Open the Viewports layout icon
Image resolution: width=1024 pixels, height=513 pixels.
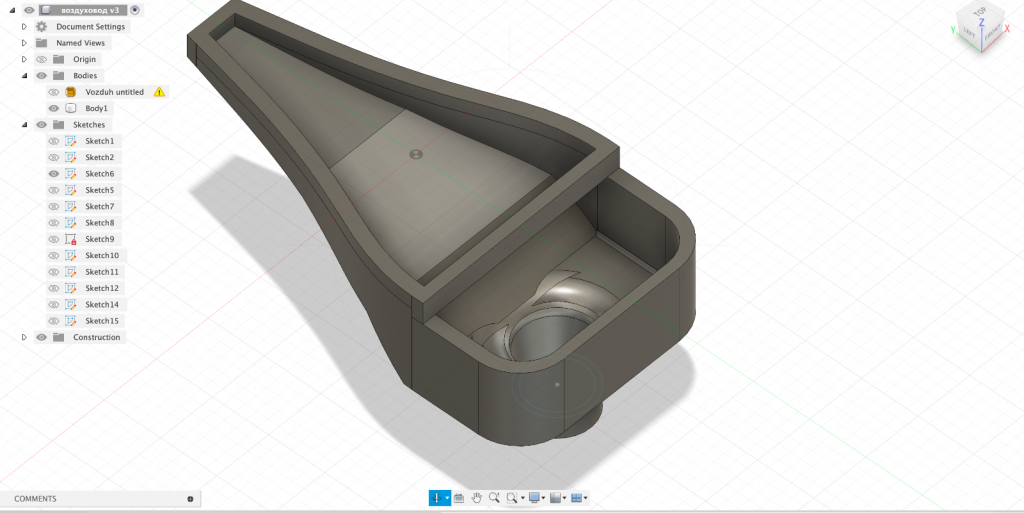click(577, 497)
